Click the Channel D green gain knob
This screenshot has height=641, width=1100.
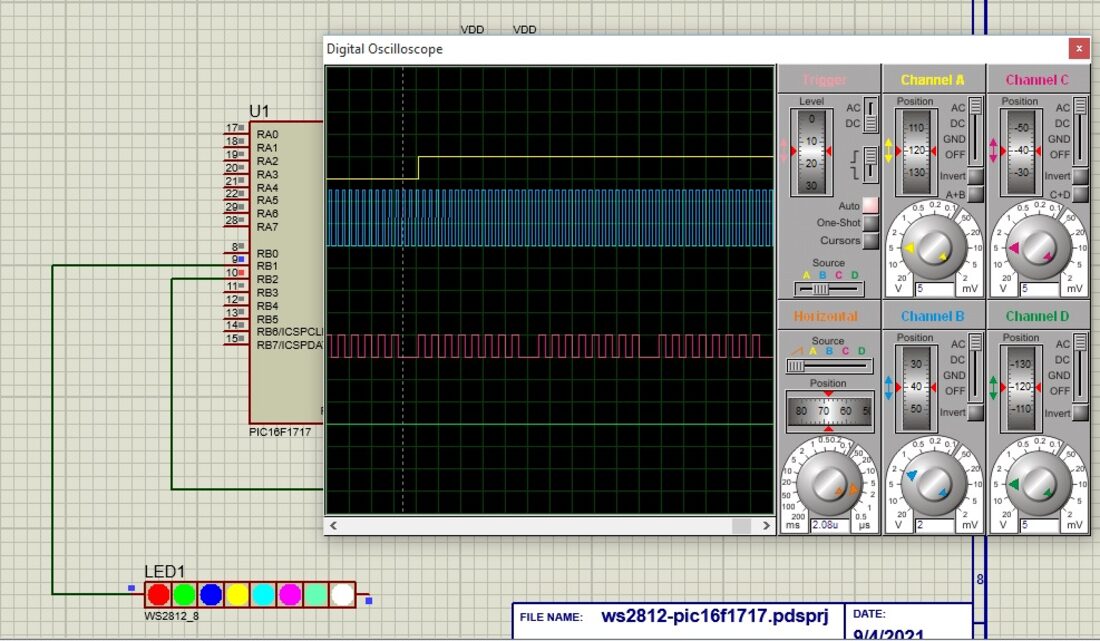pyautogui.click(x=1038, y=483)
